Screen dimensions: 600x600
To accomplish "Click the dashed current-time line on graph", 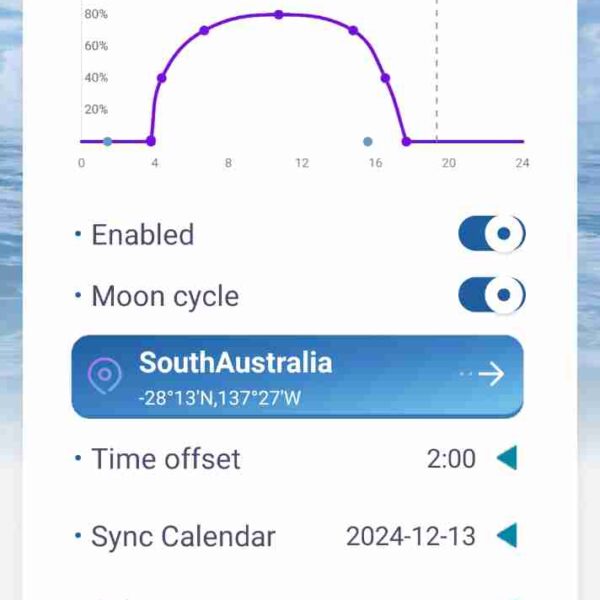I will [437, 71].
